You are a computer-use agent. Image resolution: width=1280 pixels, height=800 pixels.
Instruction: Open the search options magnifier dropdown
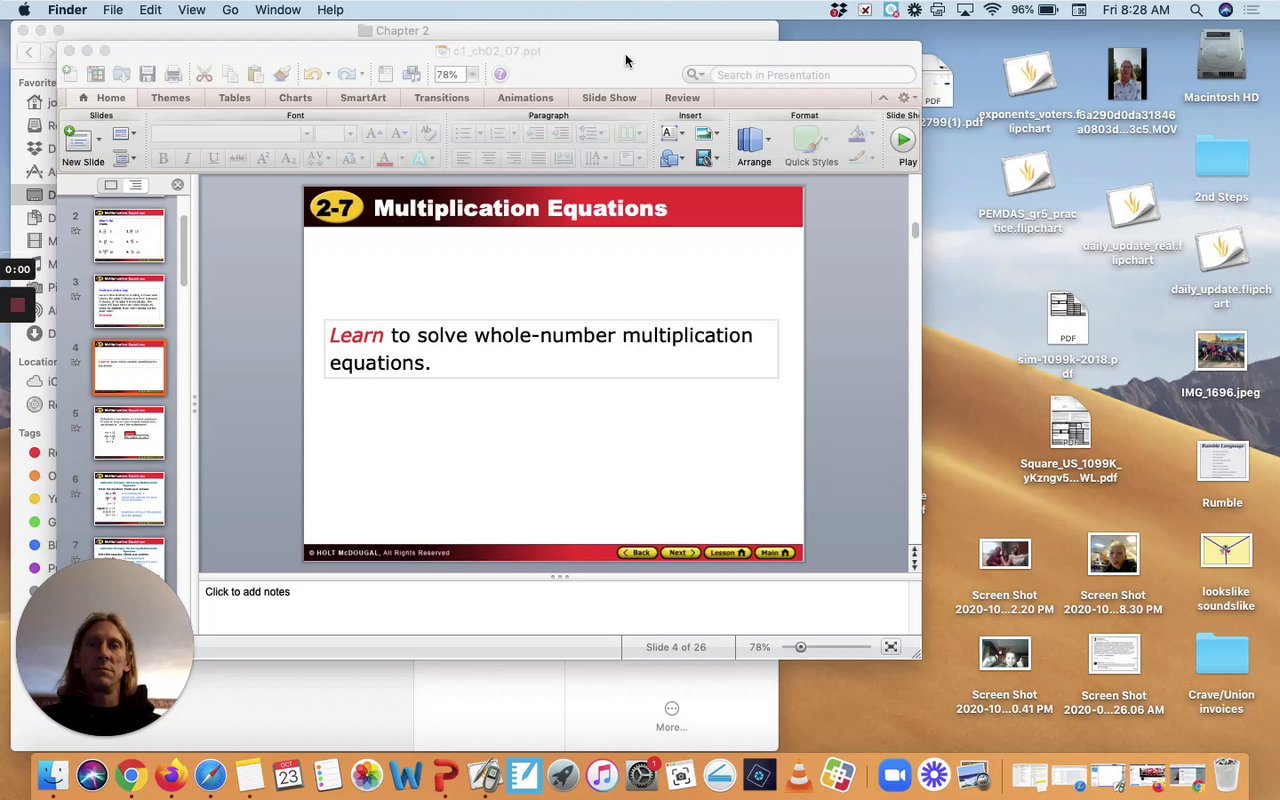point(695,75)
